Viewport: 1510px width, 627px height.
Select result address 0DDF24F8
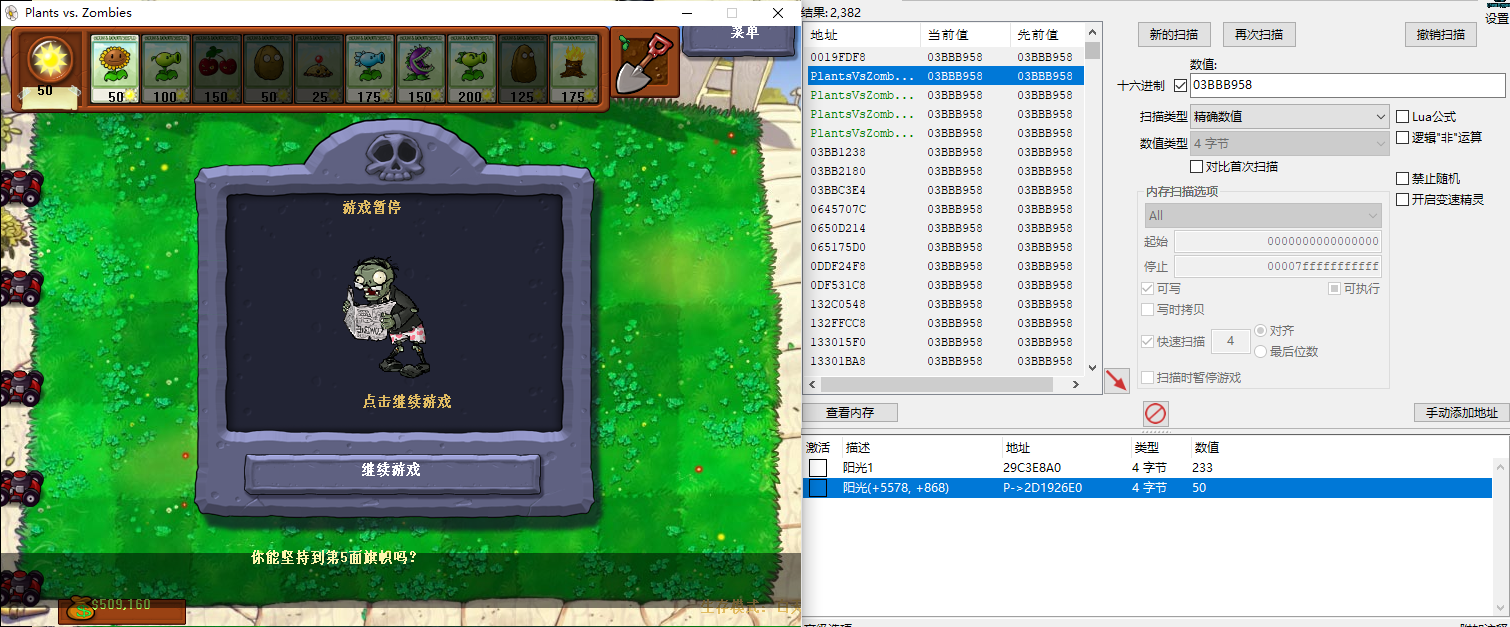tap(838, 266)
